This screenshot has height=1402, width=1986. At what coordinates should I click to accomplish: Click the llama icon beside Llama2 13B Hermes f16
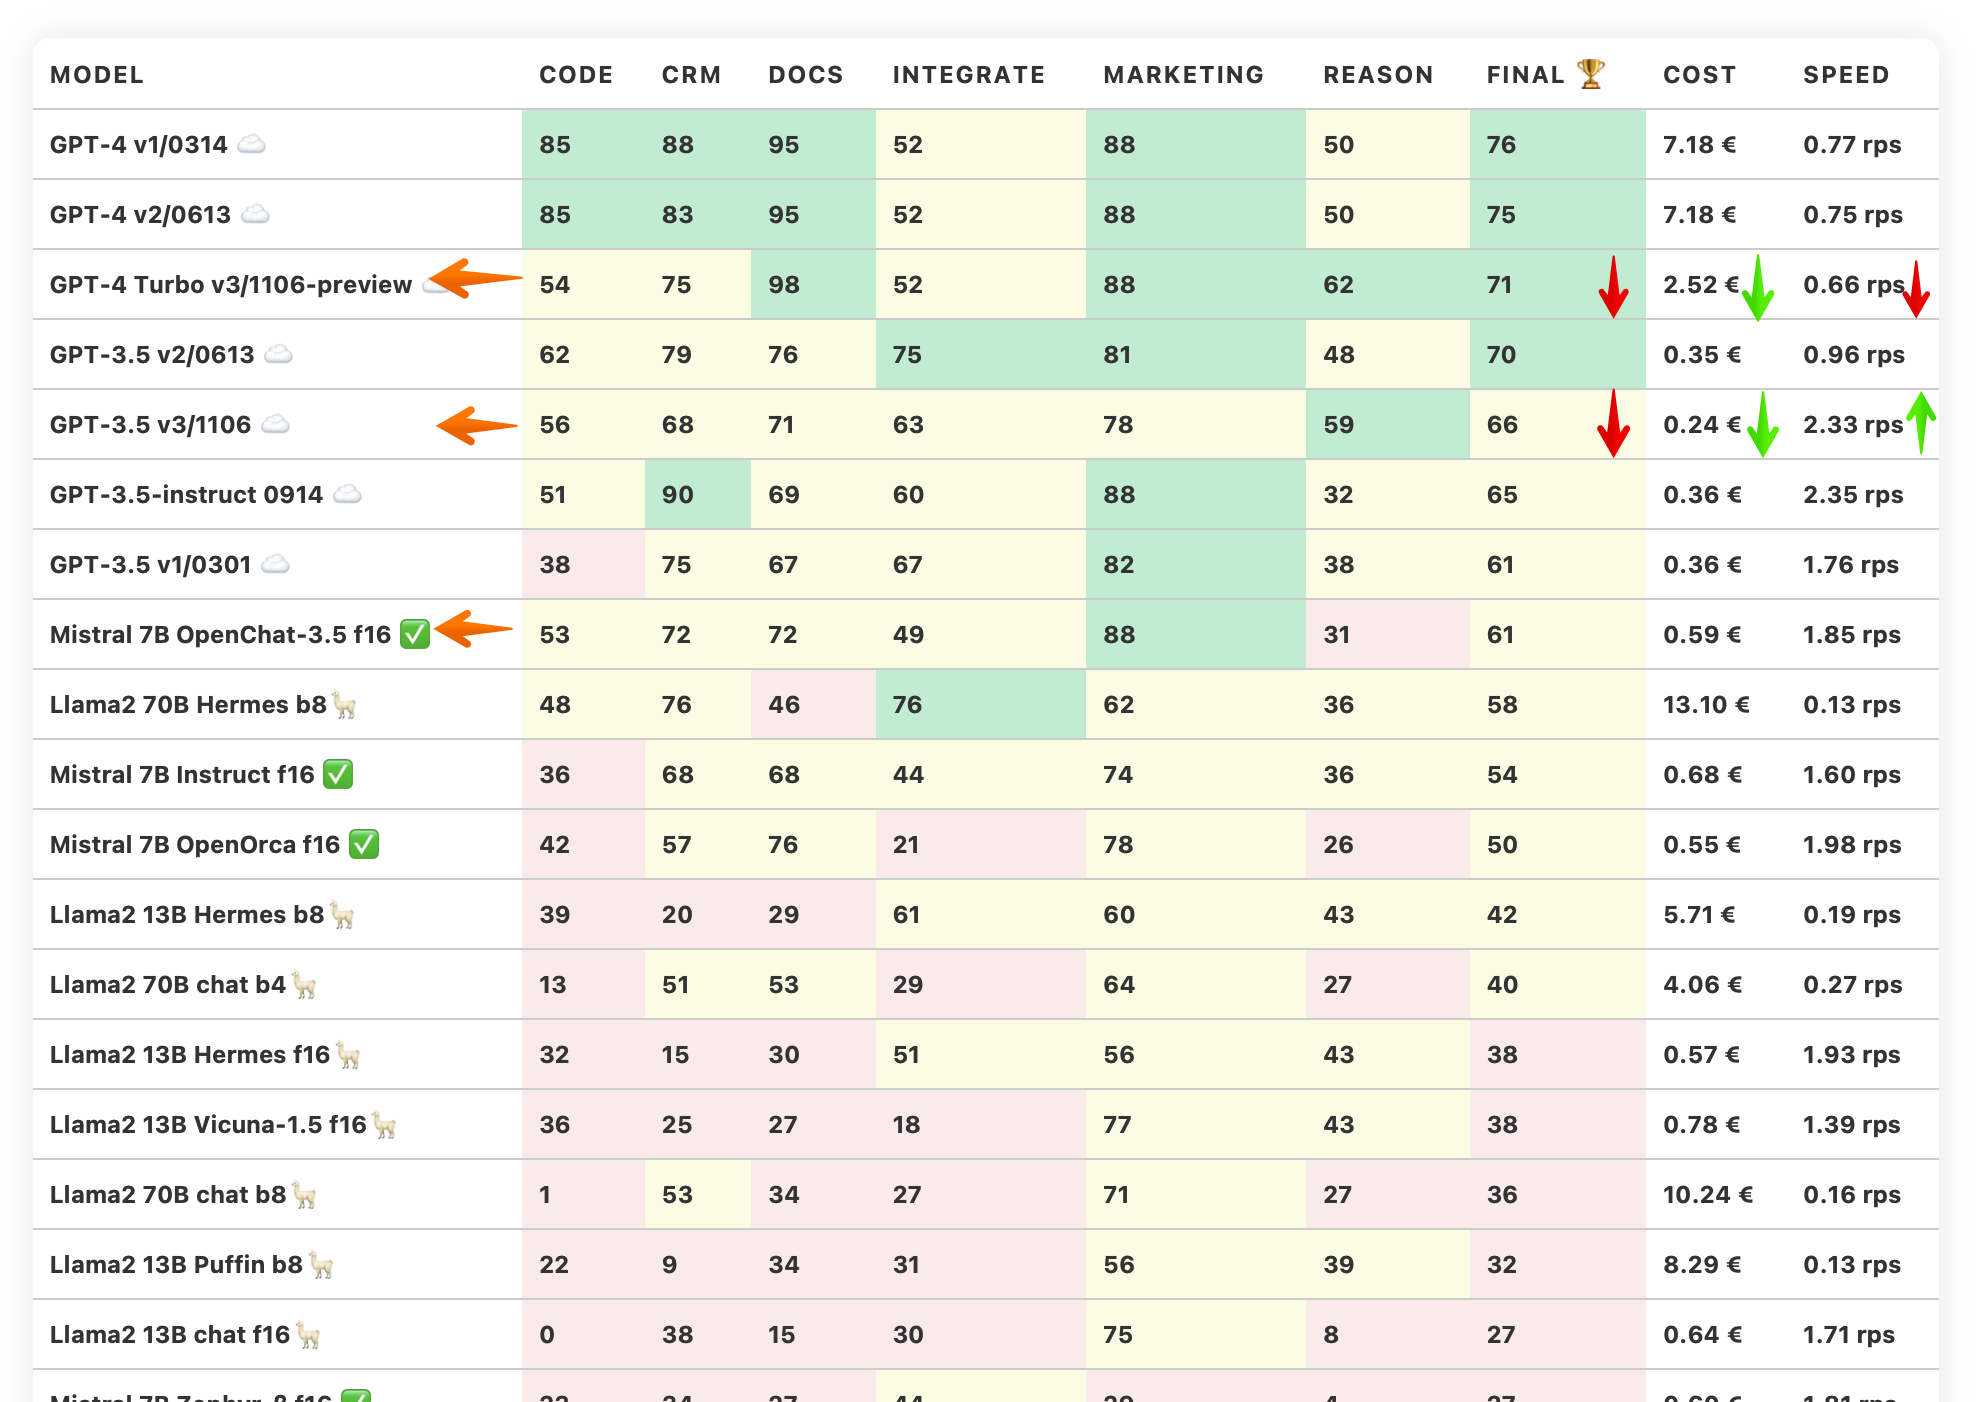coord(348,1055)
